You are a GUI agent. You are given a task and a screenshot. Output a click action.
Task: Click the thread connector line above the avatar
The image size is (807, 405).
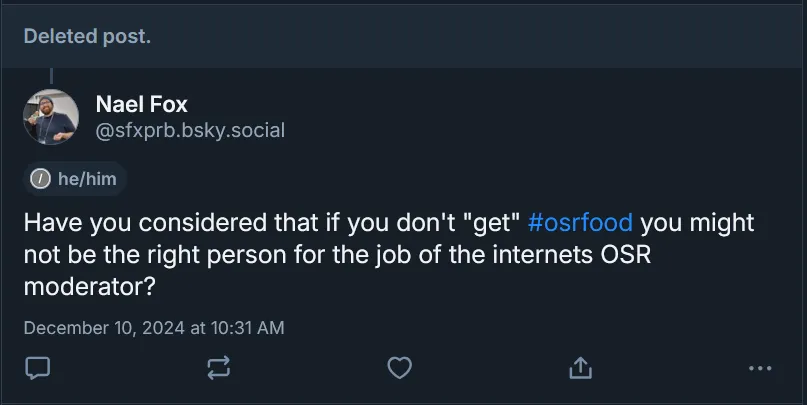(x=51, y=76)
